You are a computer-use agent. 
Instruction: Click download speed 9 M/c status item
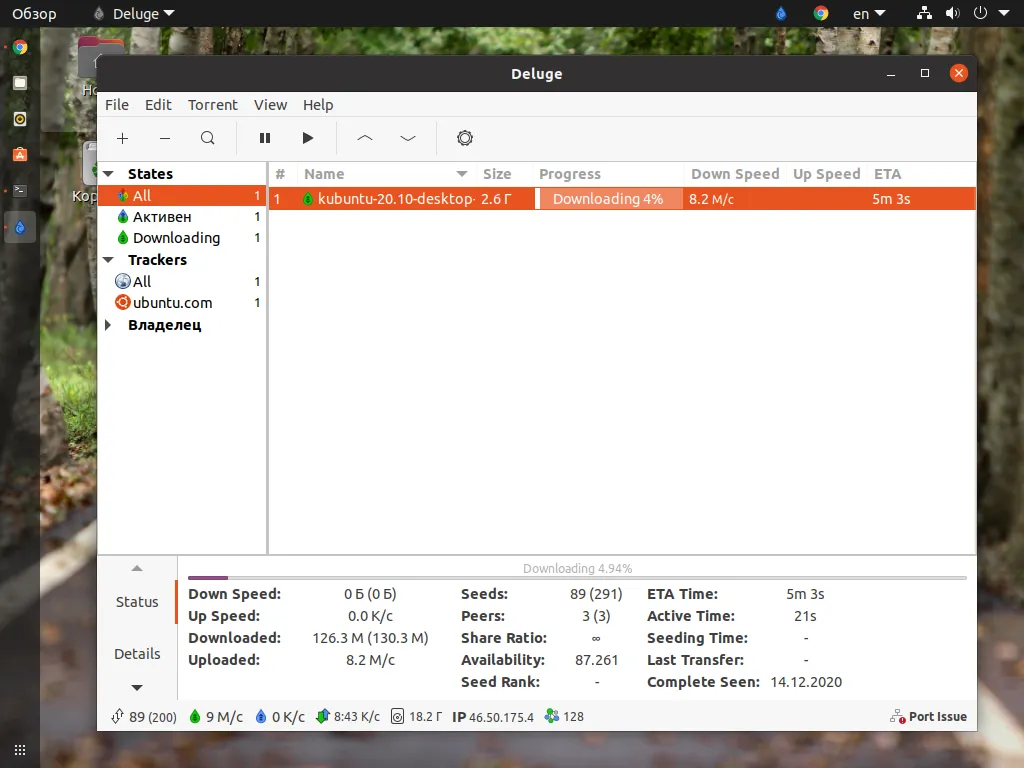216,716
